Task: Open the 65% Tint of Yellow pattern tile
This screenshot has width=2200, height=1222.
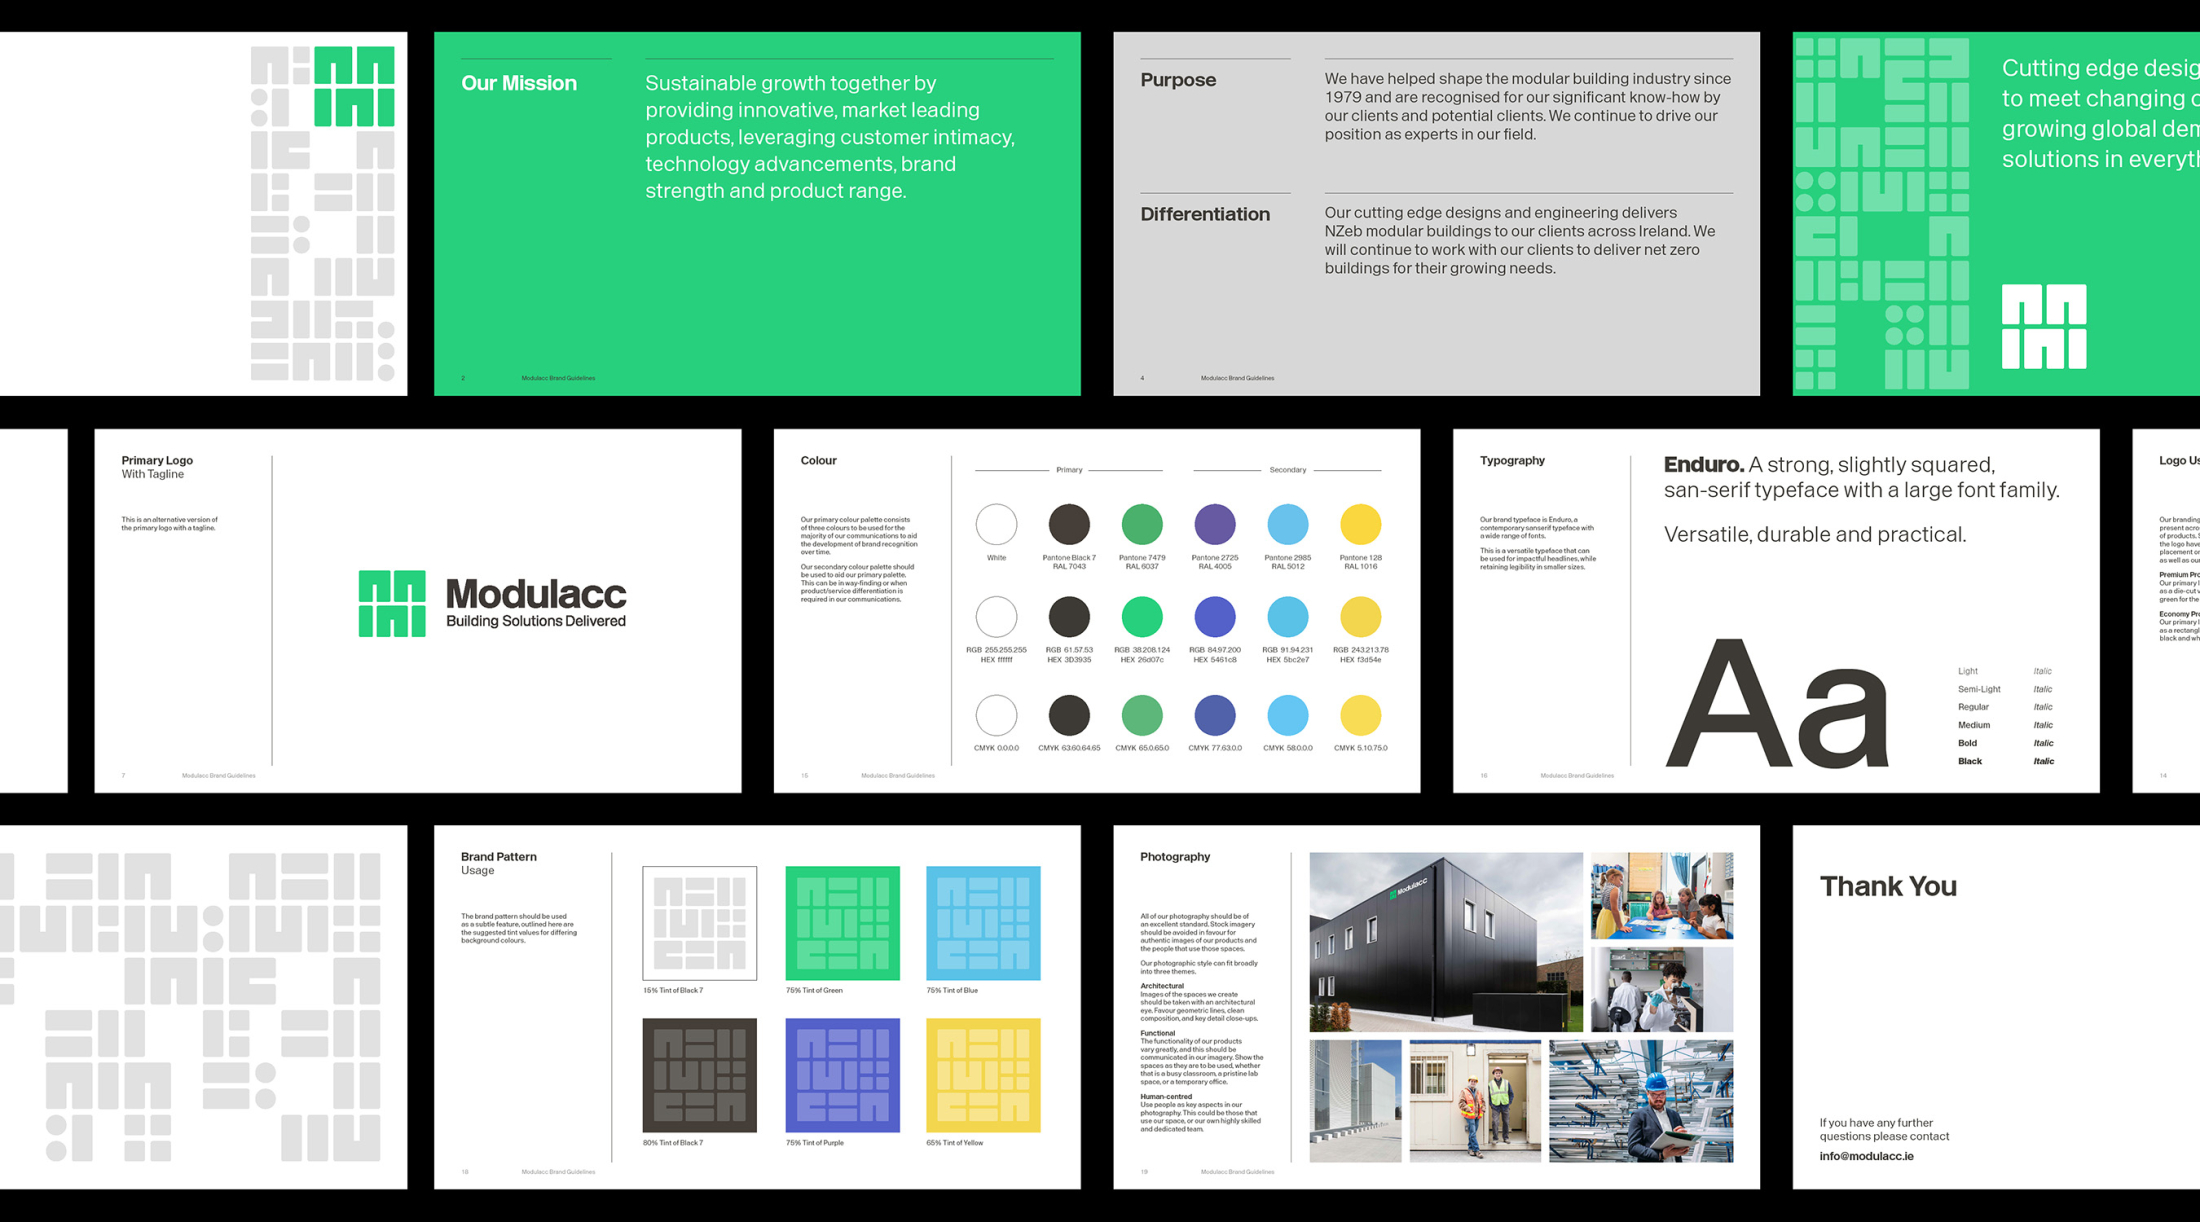Action: (x=984, y=1075)
